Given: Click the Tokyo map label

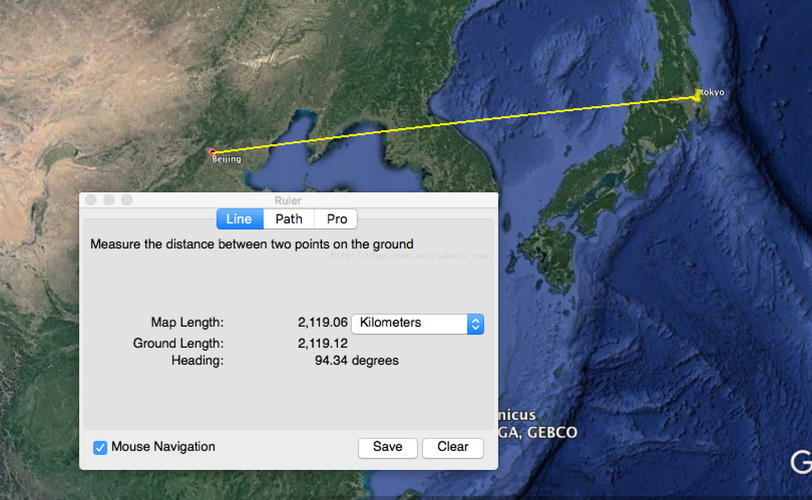Looking at the screenshot, I should point(713,92).
